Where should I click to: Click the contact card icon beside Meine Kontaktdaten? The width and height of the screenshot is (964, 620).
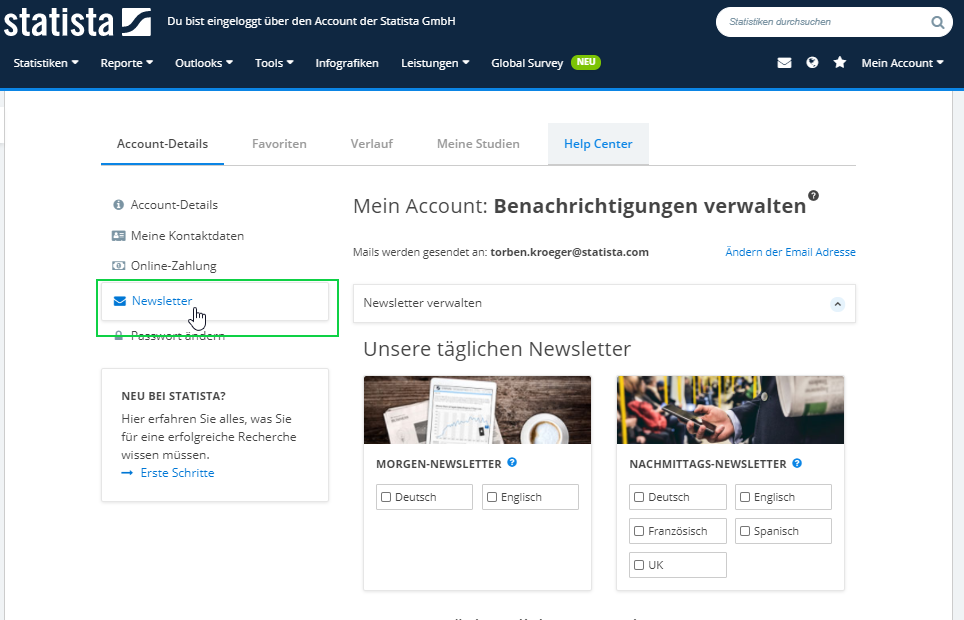click(119, 236)
